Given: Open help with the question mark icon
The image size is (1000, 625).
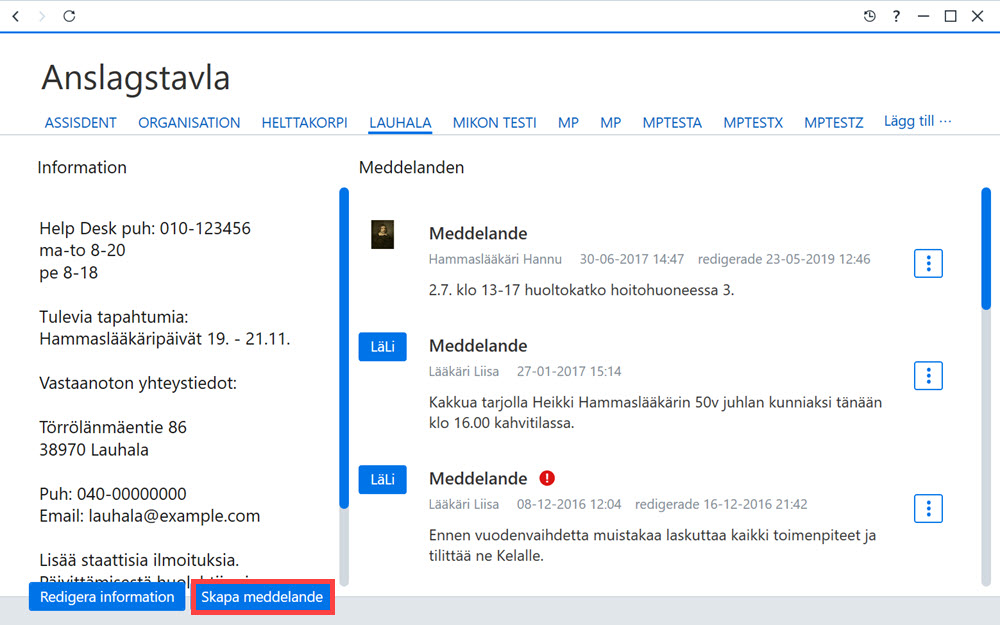Looking at the screenshot, I should click(x=896, y=16).
